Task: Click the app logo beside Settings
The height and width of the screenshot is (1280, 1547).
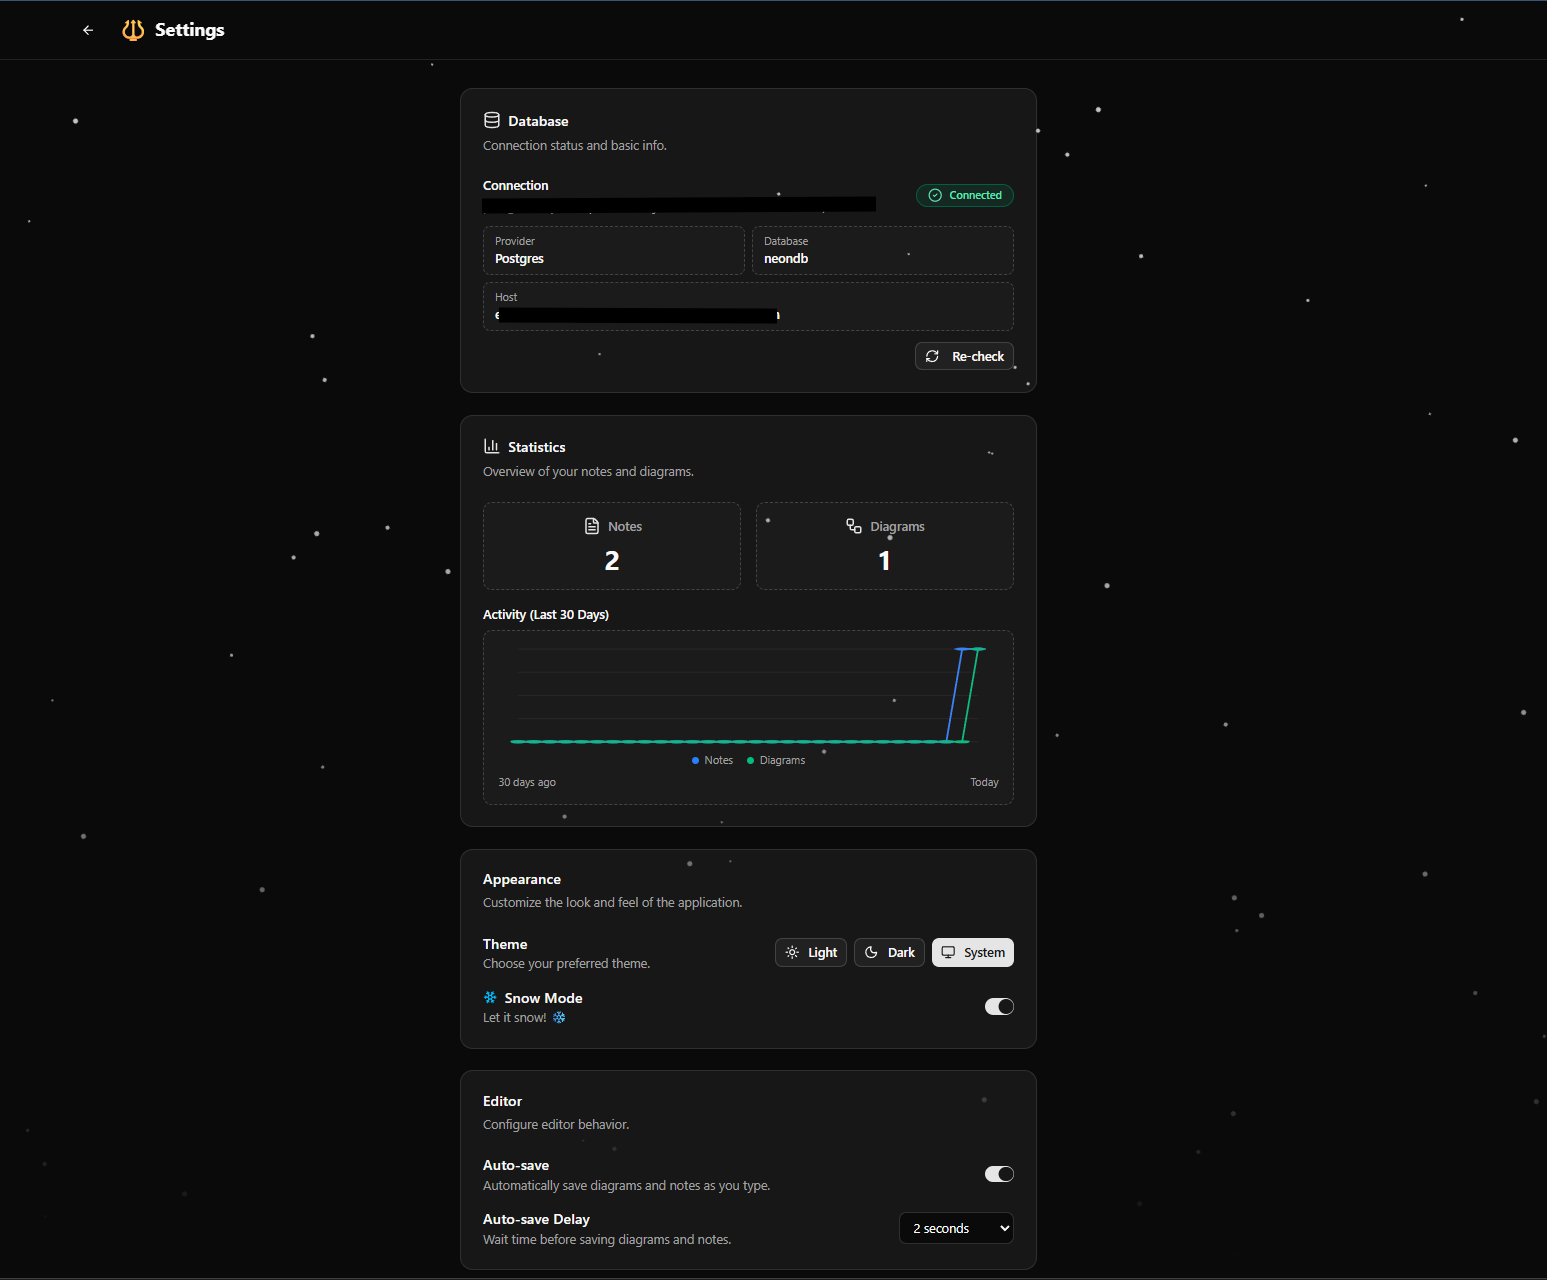Action: [x=133, y=30]
